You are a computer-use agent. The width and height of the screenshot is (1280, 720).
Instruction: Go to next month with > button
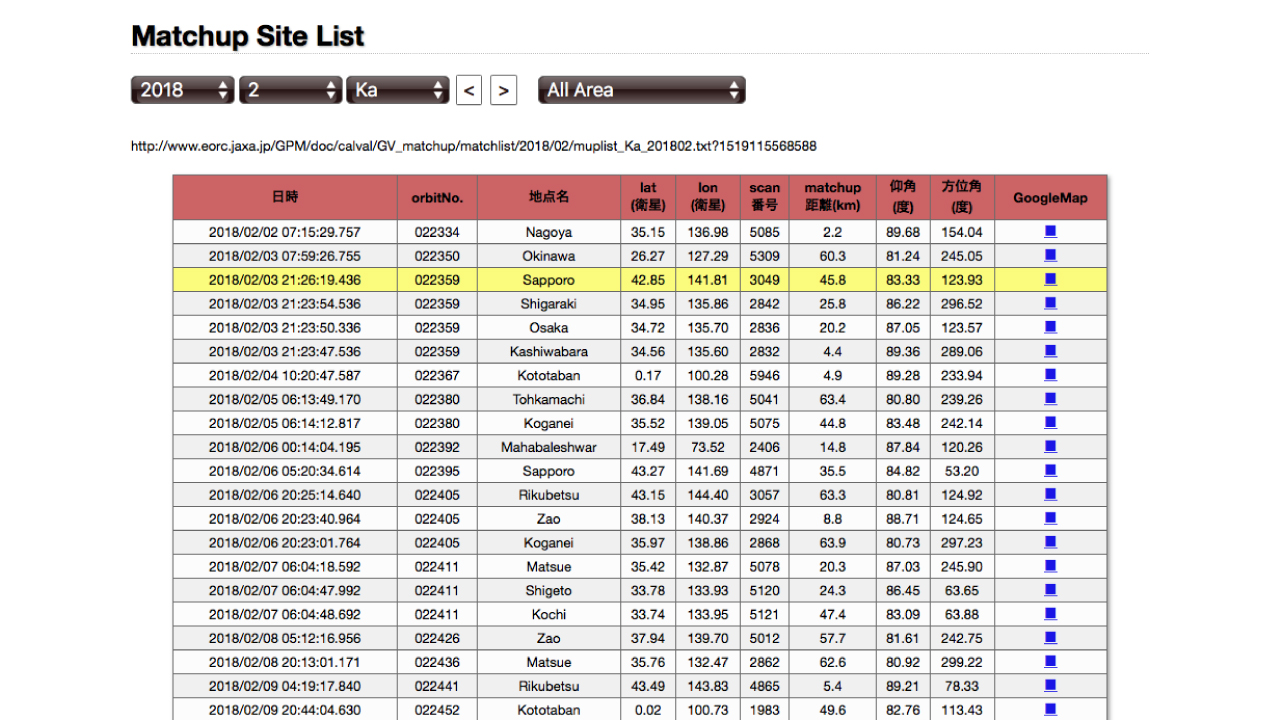(503, 90)
